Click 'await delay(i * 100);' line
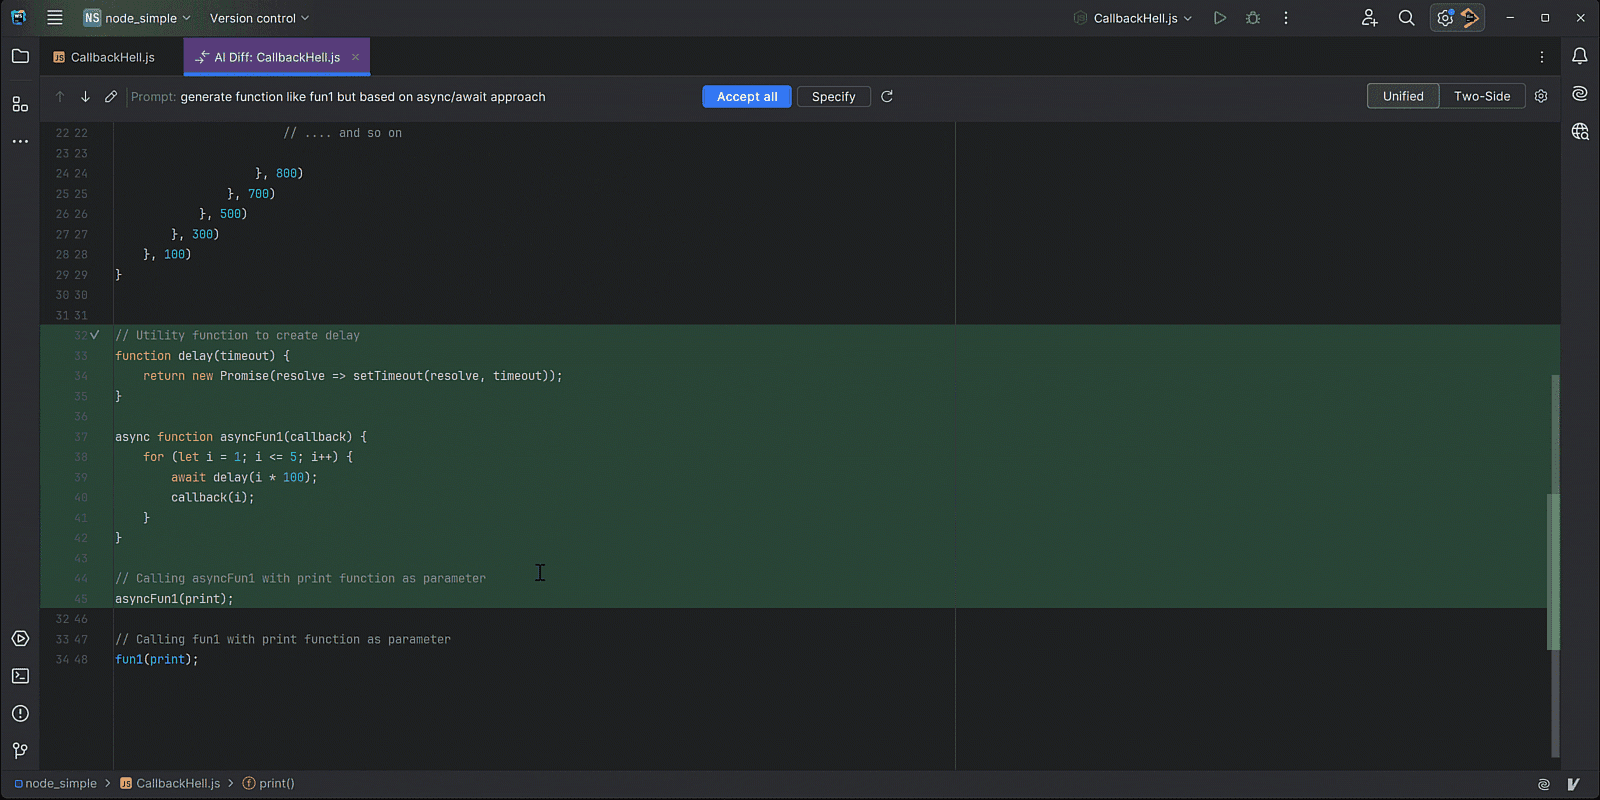 (244, 477)
